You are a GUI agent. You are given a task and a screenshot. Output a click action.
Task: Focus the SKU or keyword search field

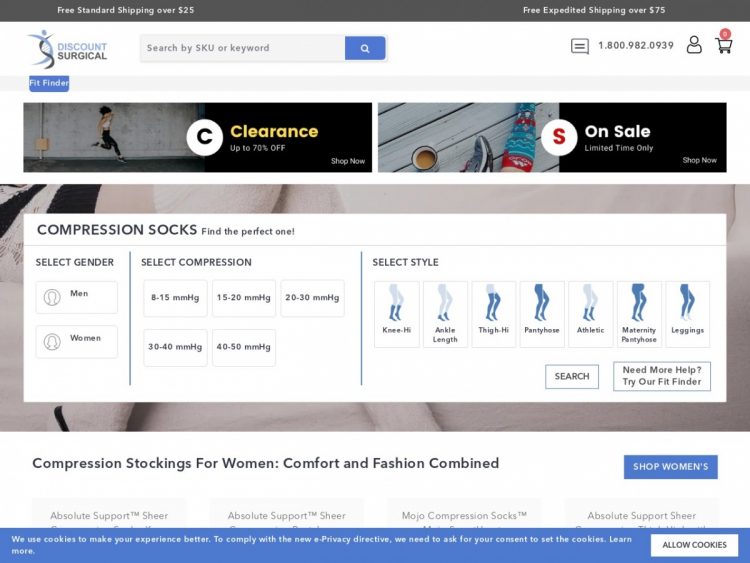[242, 48]
